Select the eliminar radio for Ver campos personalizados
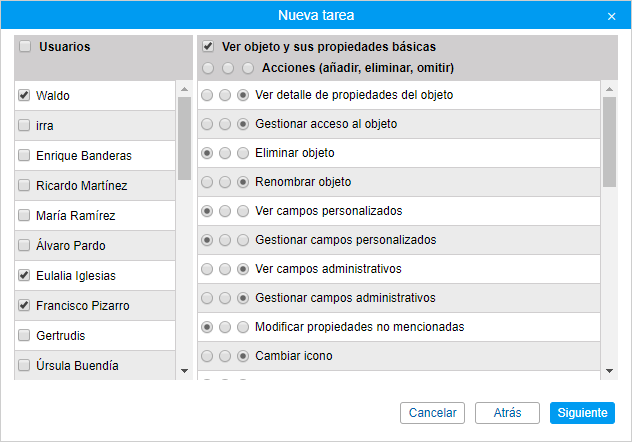This screenshot has height=442, width=632. (x=225, y=212)
